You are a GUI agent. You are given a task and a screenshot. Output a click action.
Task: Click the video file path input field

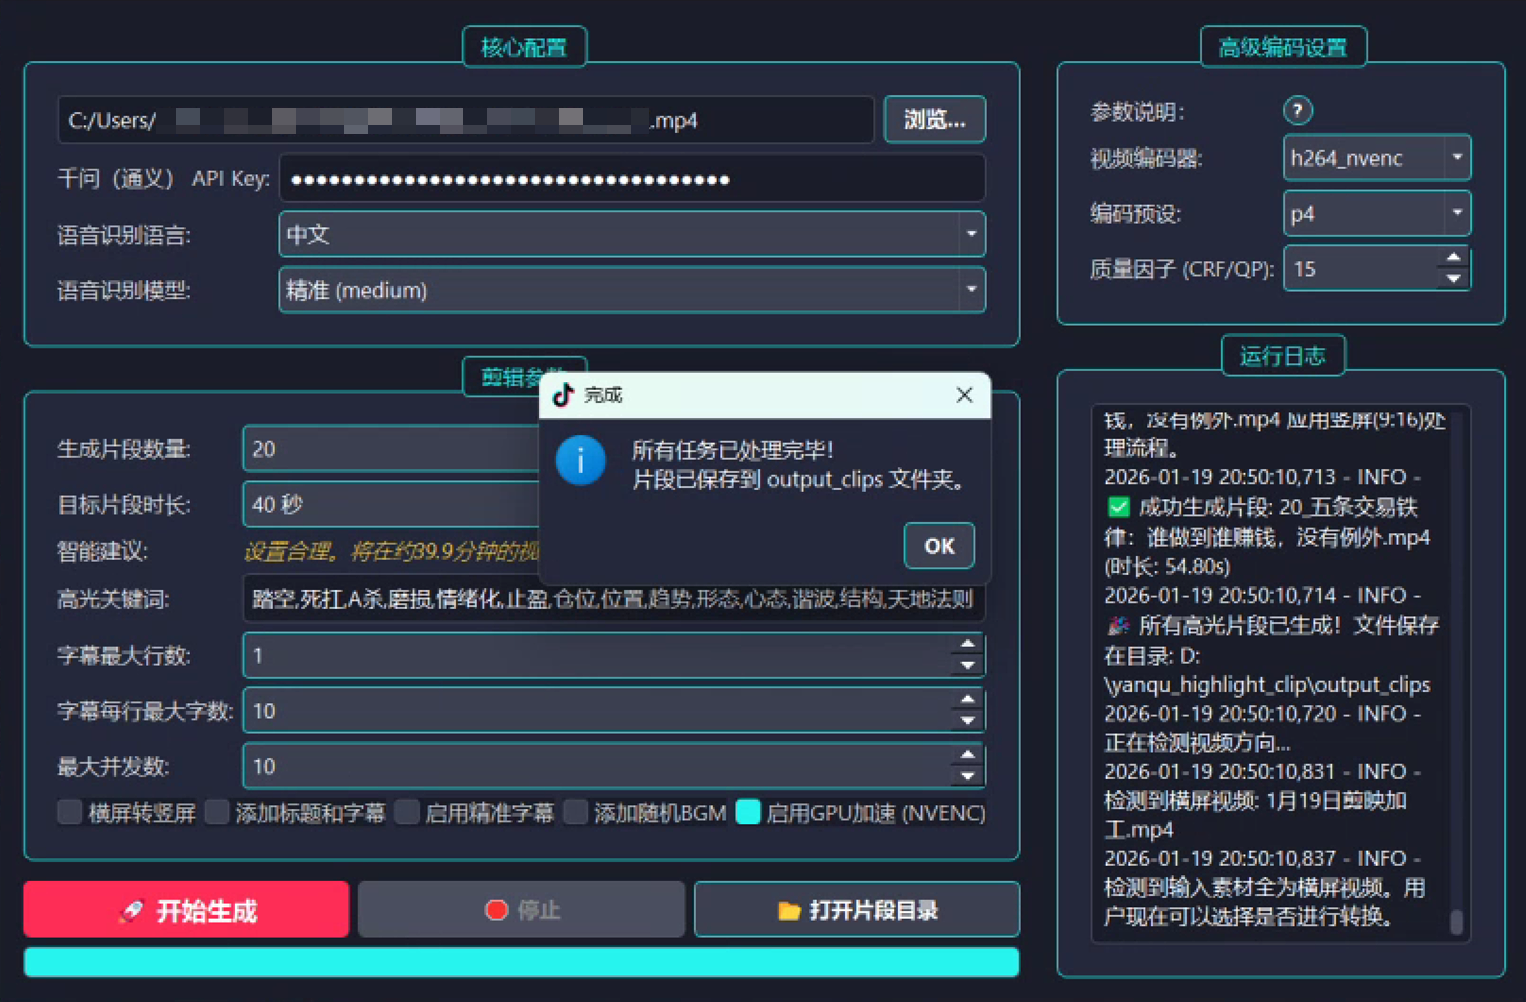(466, 120)
